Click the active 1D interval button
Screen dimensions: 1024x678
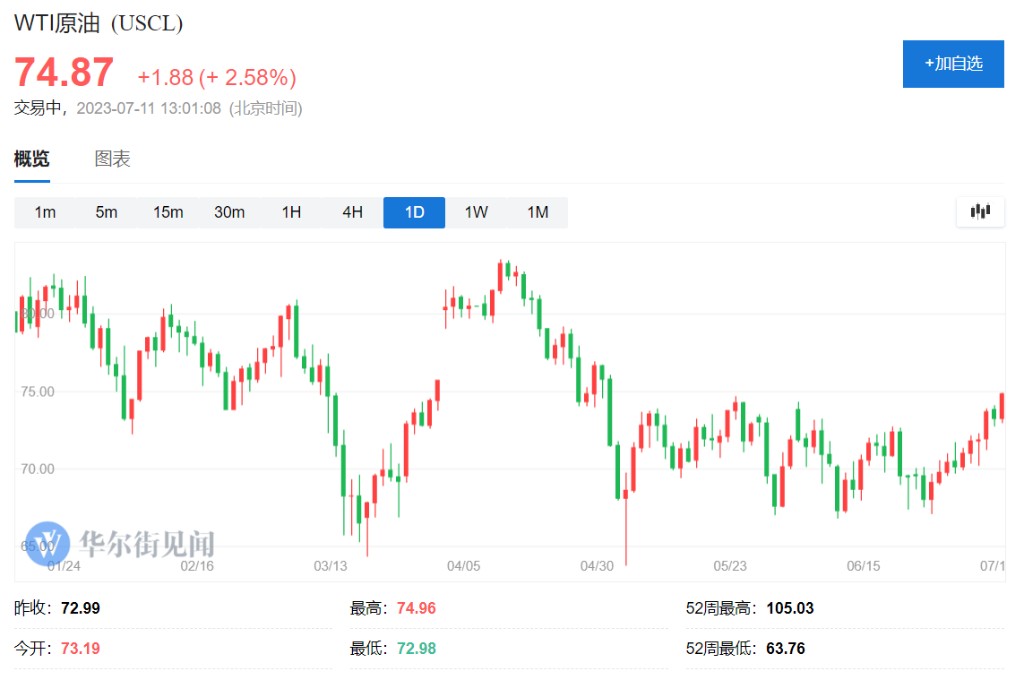click(414, 212)
